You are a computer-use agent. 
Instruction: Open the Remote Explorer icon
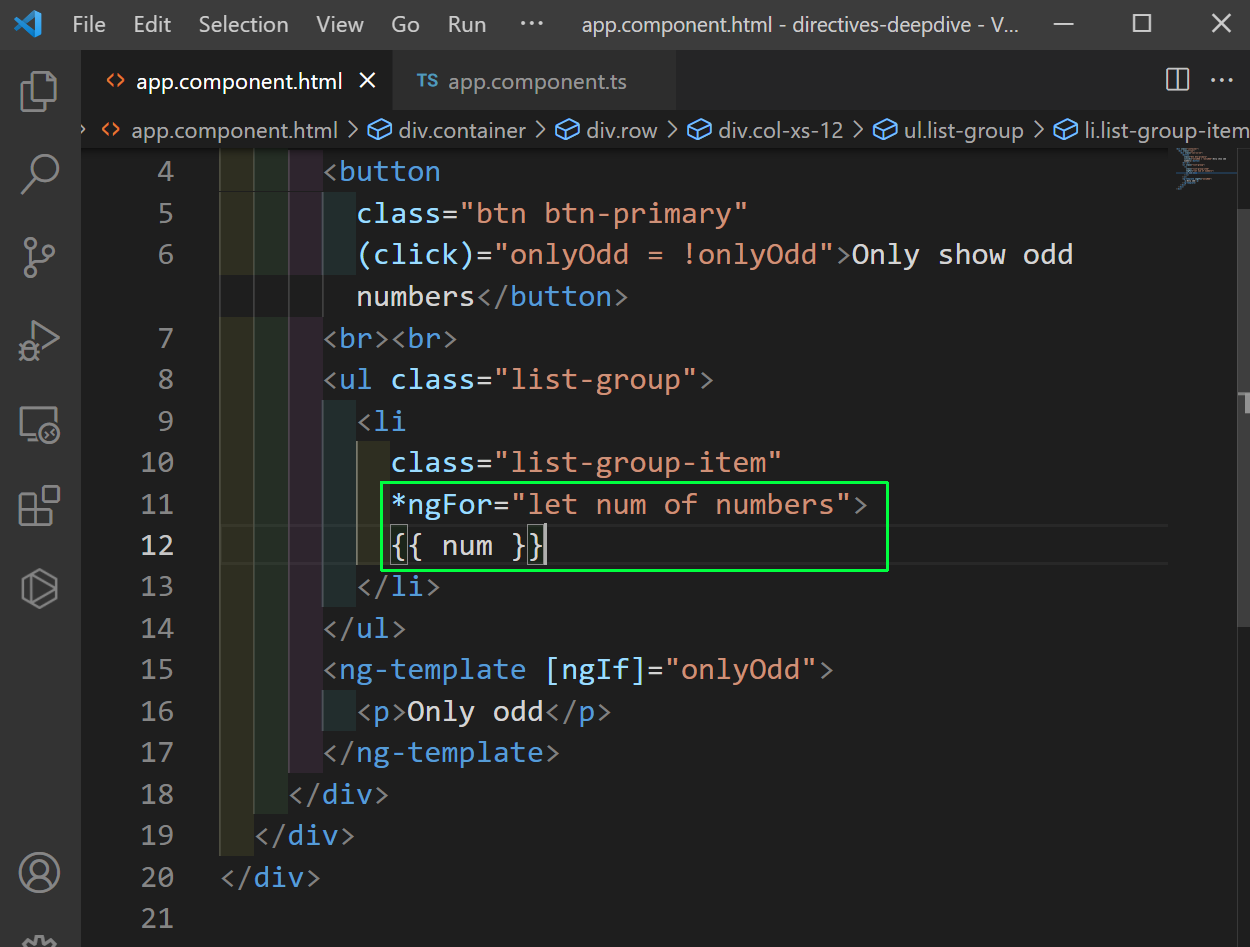coord(39,424)
